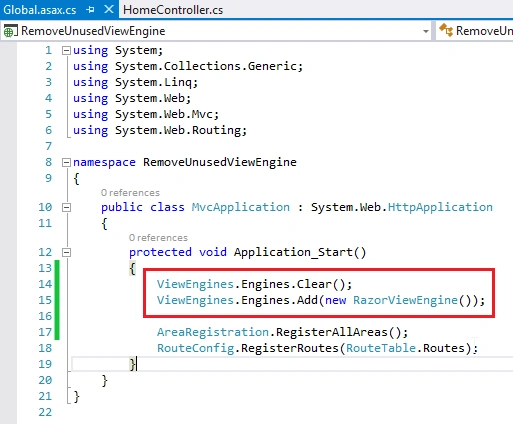Click line number 22 in the margin

[45, 412]
